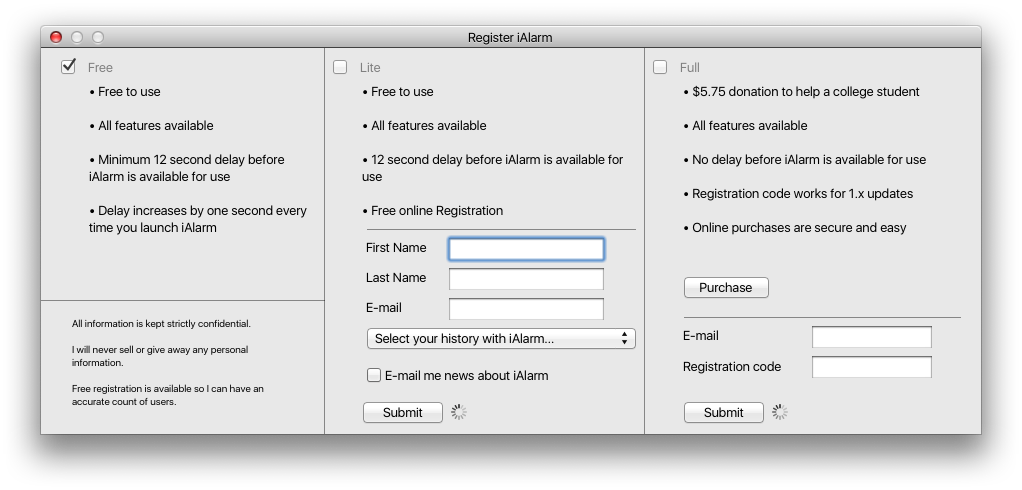Image resolution: width=1022 pixels, height=490 pixels.
Task: Close the Register iAlarm window
Action: pos(56,37)
